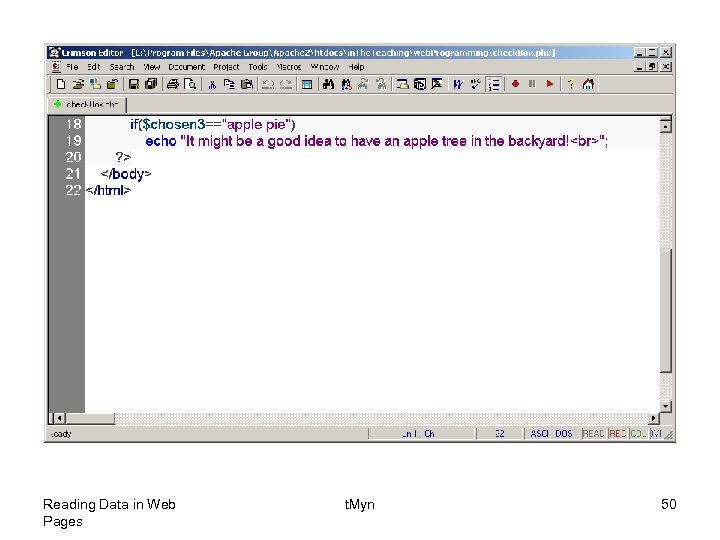
Task: Click the vertical scrollbar thumb
Action: click(666, 310)
